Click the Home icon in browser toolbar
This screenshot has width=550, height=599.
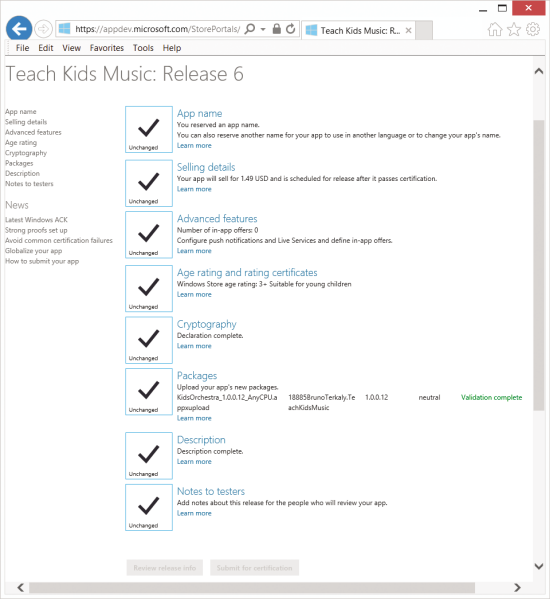(495, 29)
